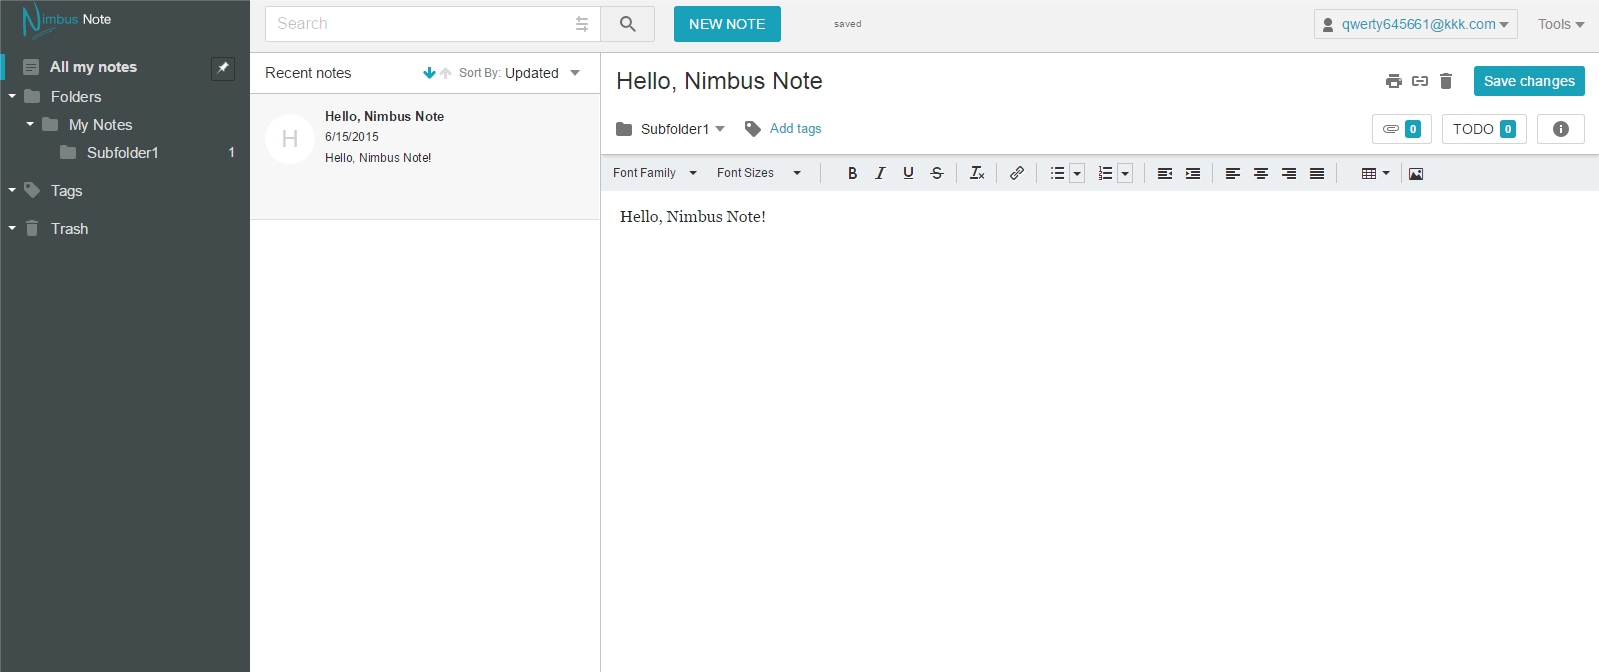1599x672 pixels.
Task: Click the Recent notes heading
Action: [308, 73]
